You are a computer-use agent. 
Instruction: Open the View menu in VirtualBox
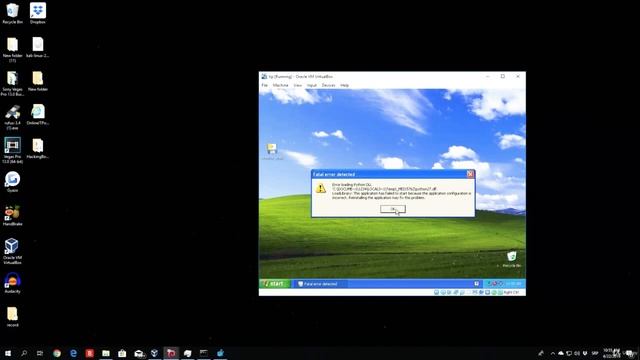click(x=298, y=85)
